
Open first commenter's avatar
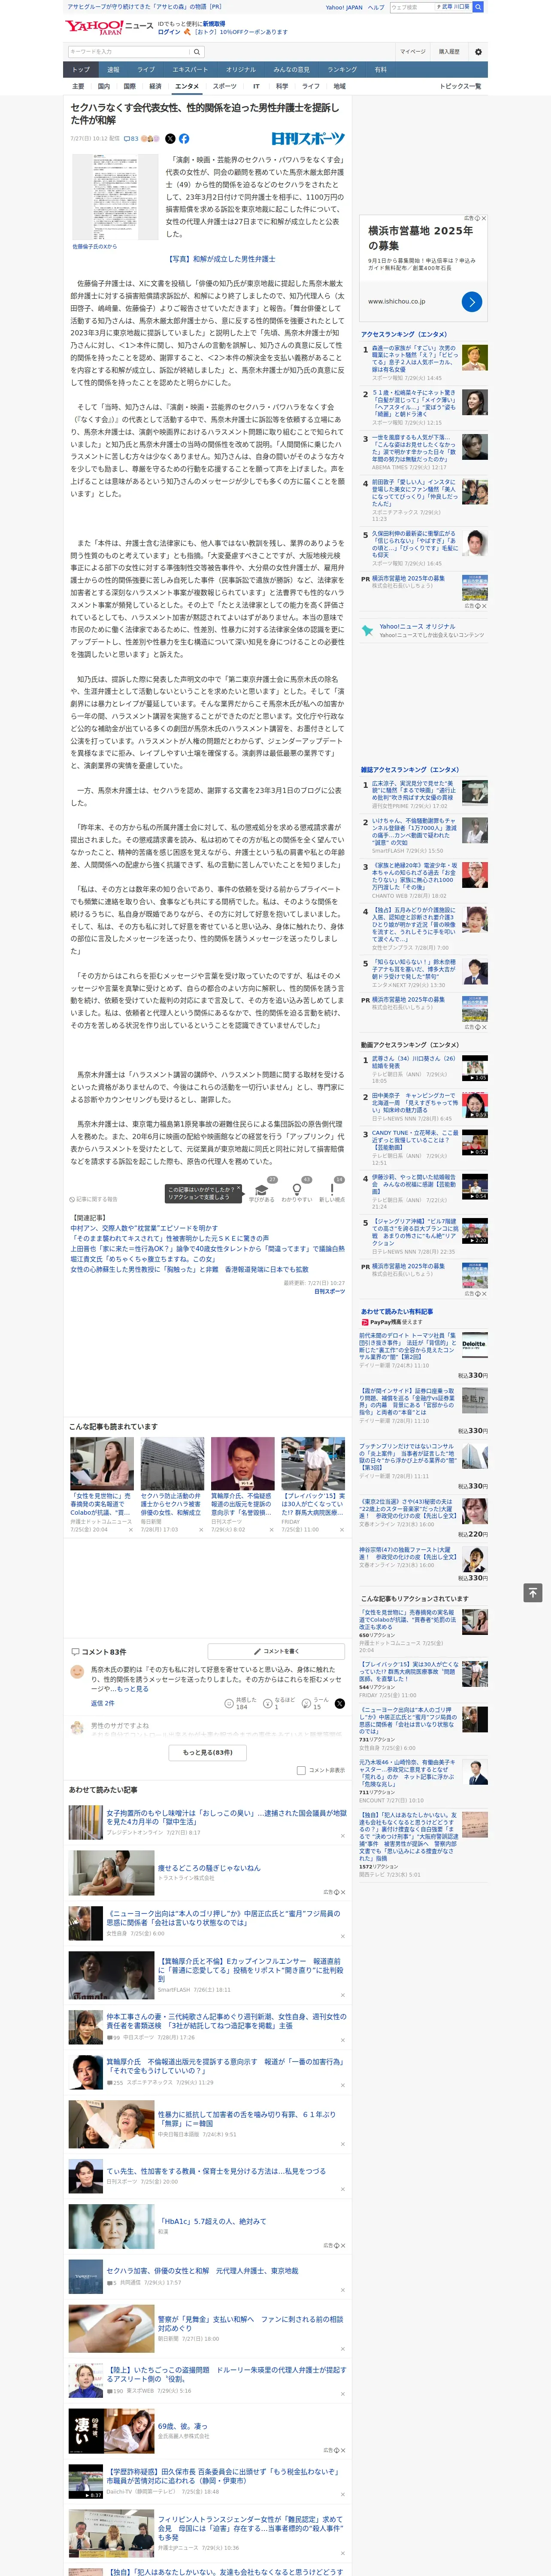(77, 1672)
